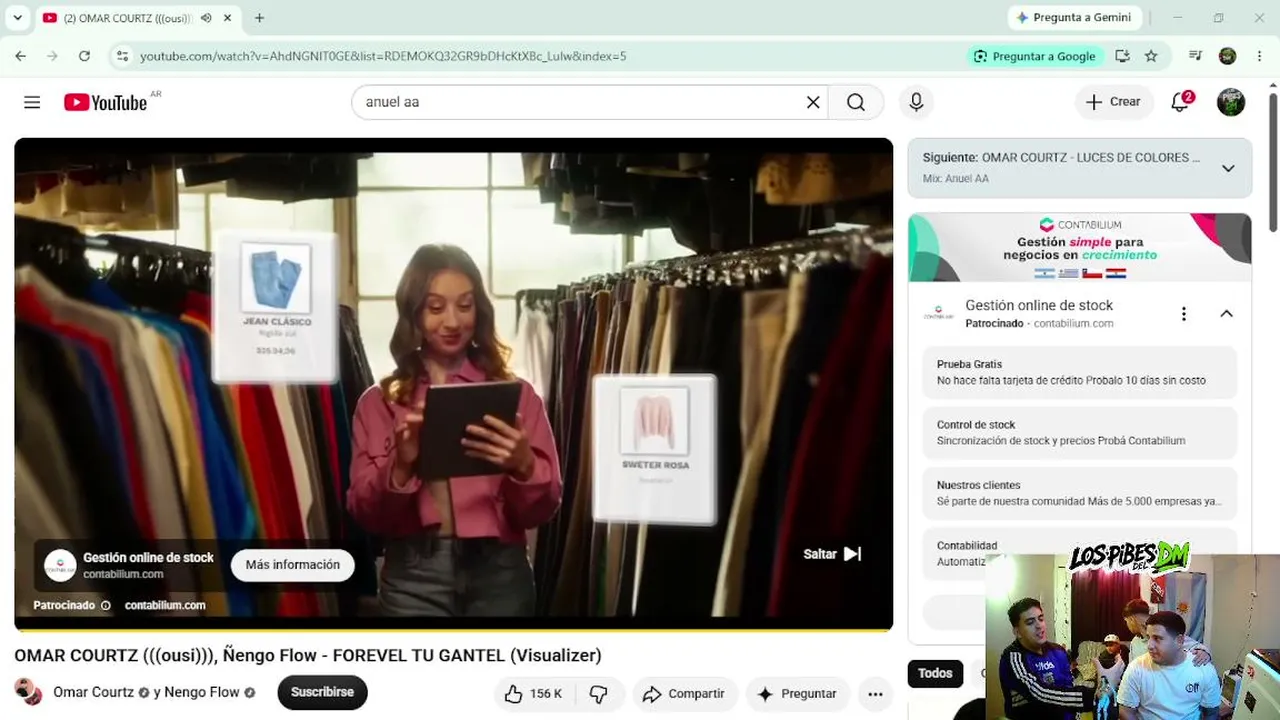Collapse the Gestión online de stock ad panel
This screenshot has height=720, width=1280.
[1226, 314]
